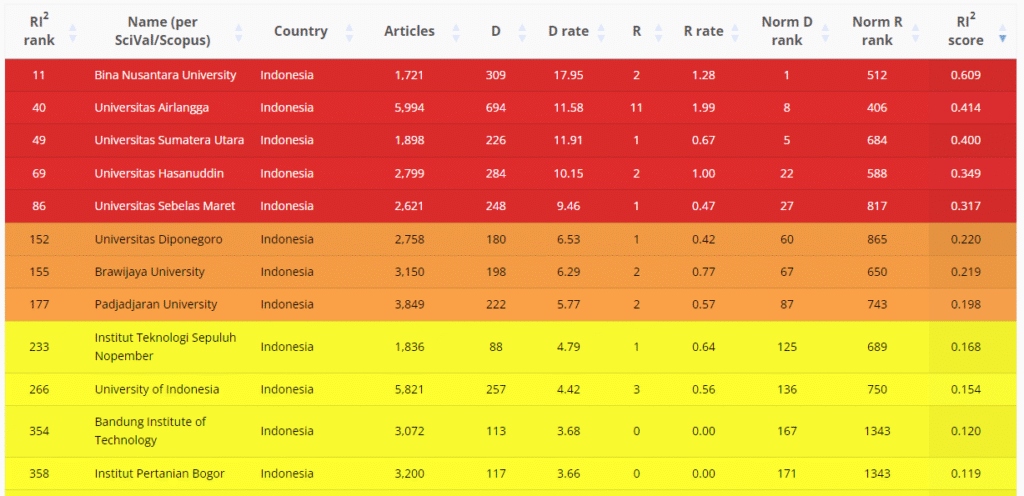Click the R rate header label
This screenshot has width=1024, height=496.
pos(703,31)
